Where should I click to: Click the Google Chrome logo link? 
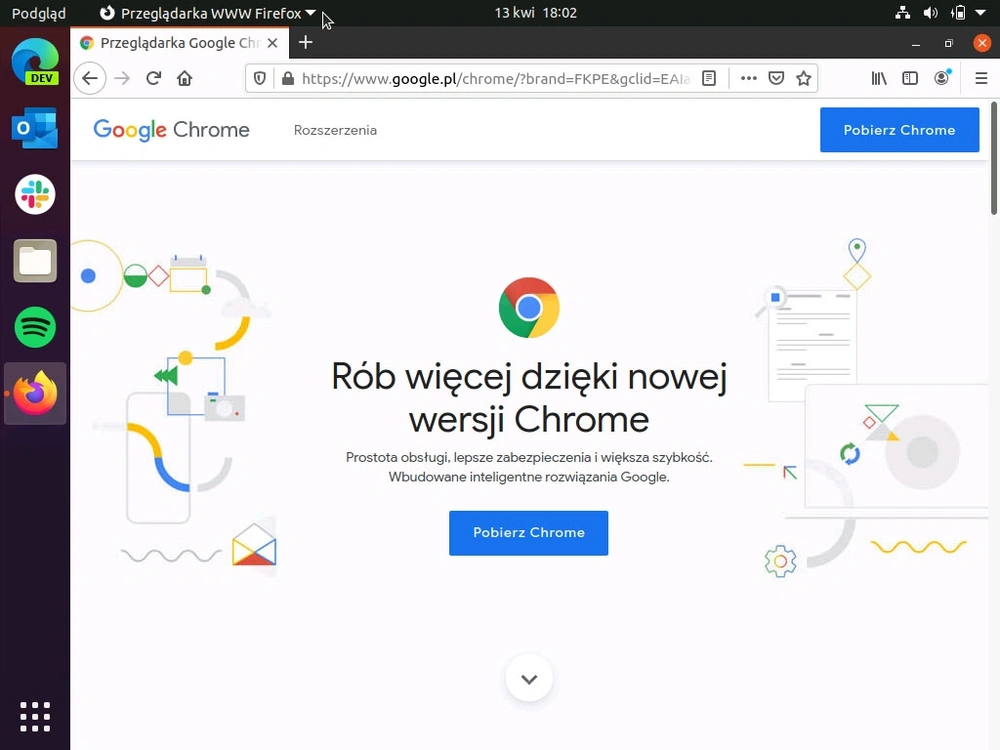point(172,129)
